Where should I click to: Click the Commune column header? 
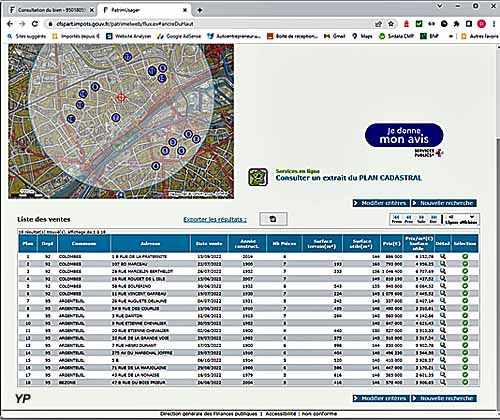[x=84, y=243]
